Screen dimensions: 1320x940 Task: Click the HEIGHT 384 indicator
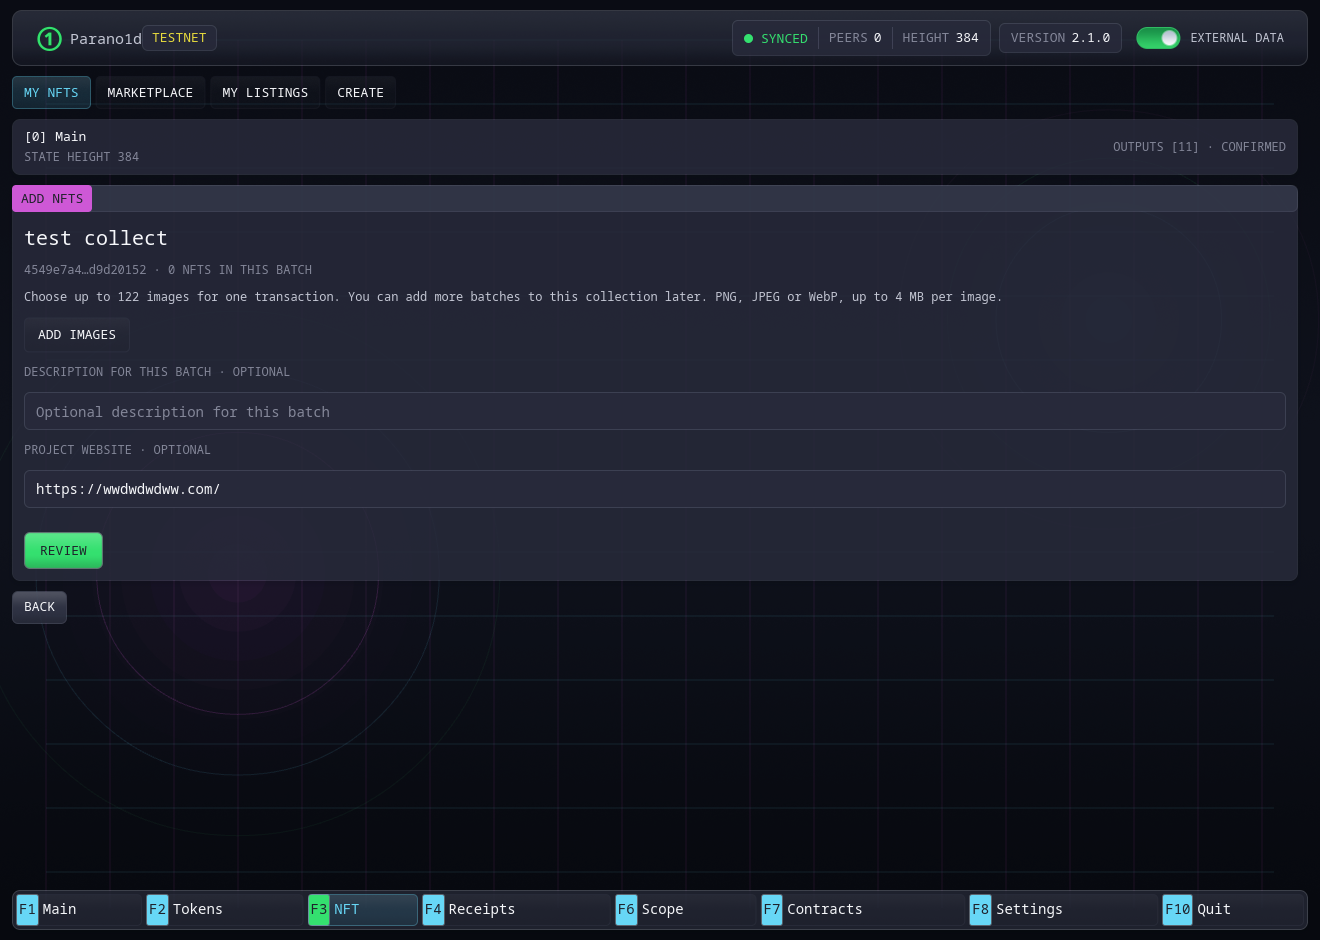tap(940, 38)
